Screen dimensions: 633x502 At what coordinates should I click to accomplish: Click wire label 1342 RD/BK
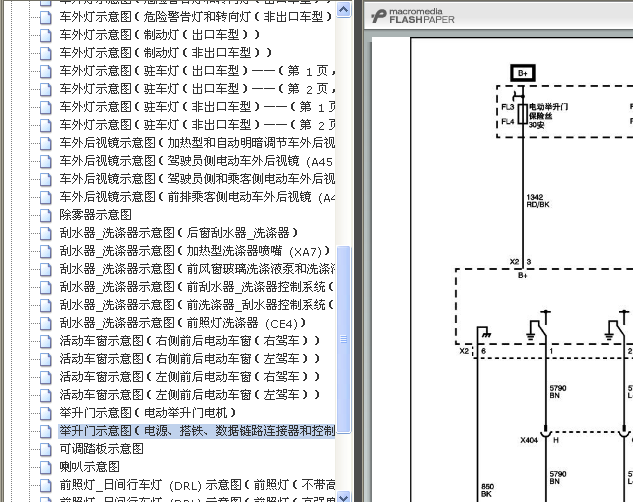(x=538, y=201)
